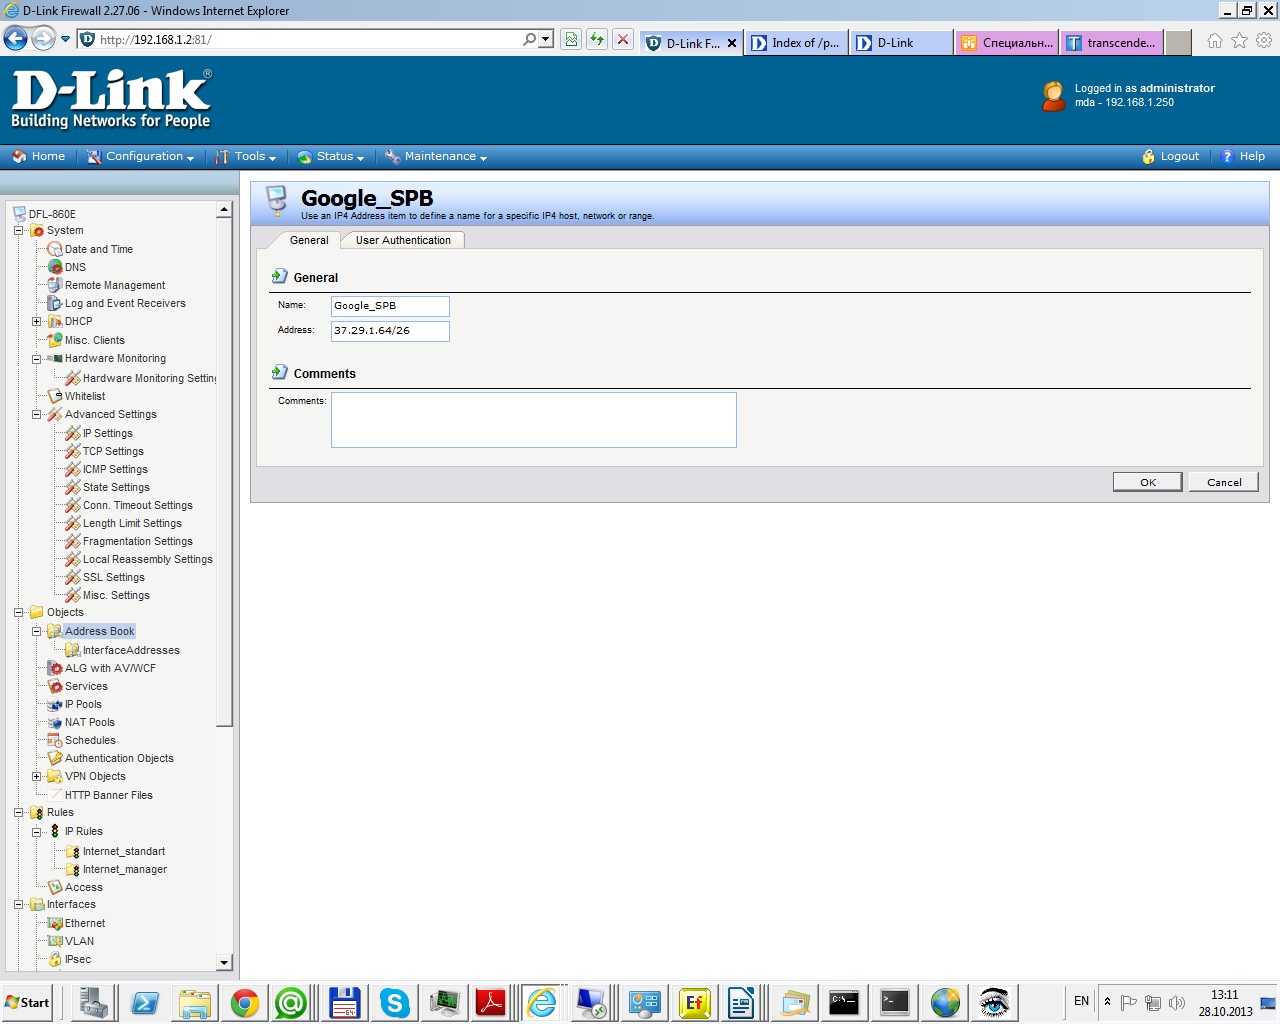The height and width of the screenshot is (1024, 1280).
Task: Cancel editing the Google_SPB address
Action: (1224, 482)
